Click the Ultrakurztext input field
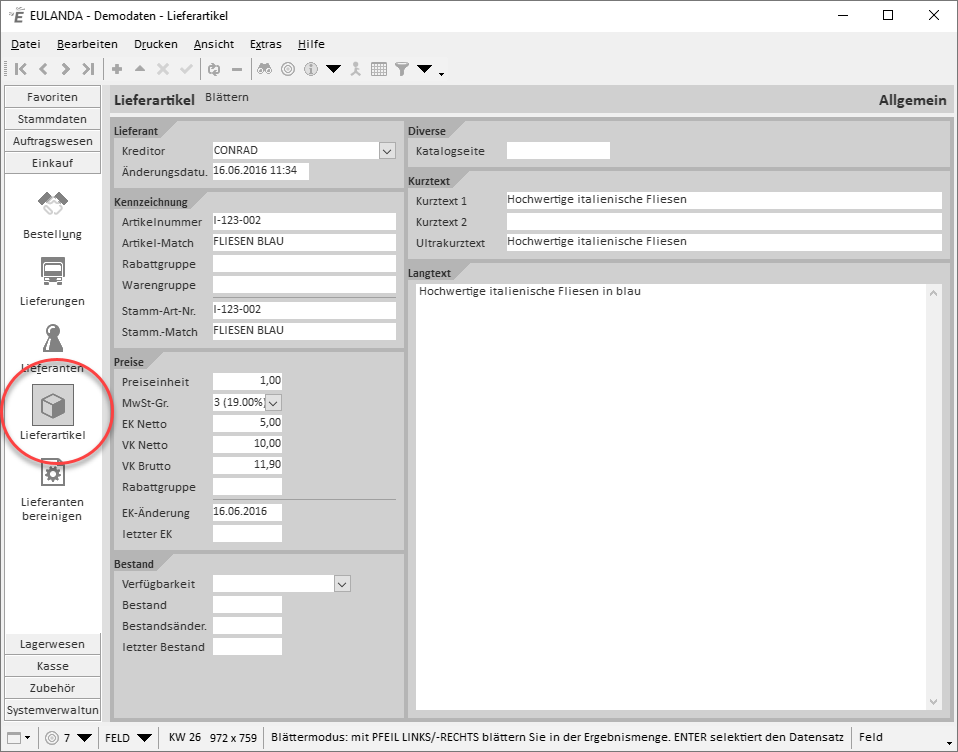Image resolution: width=958 pixels, height=752 pixels. coord(725,242)
